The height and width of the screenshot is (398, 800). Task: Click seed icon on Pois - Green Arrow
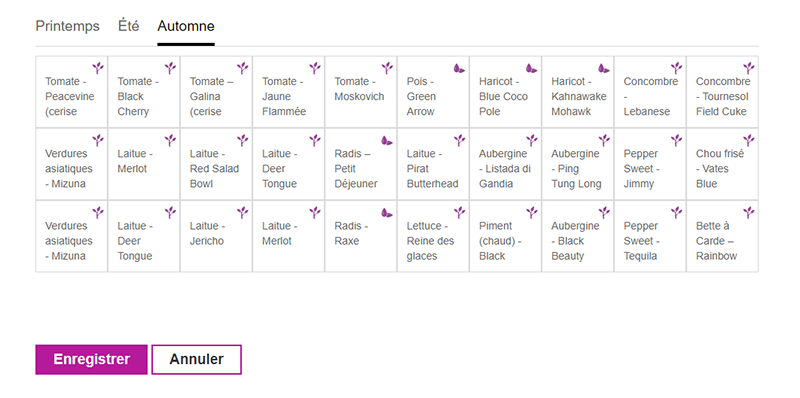pyautogui.click(x=459, y=68)
